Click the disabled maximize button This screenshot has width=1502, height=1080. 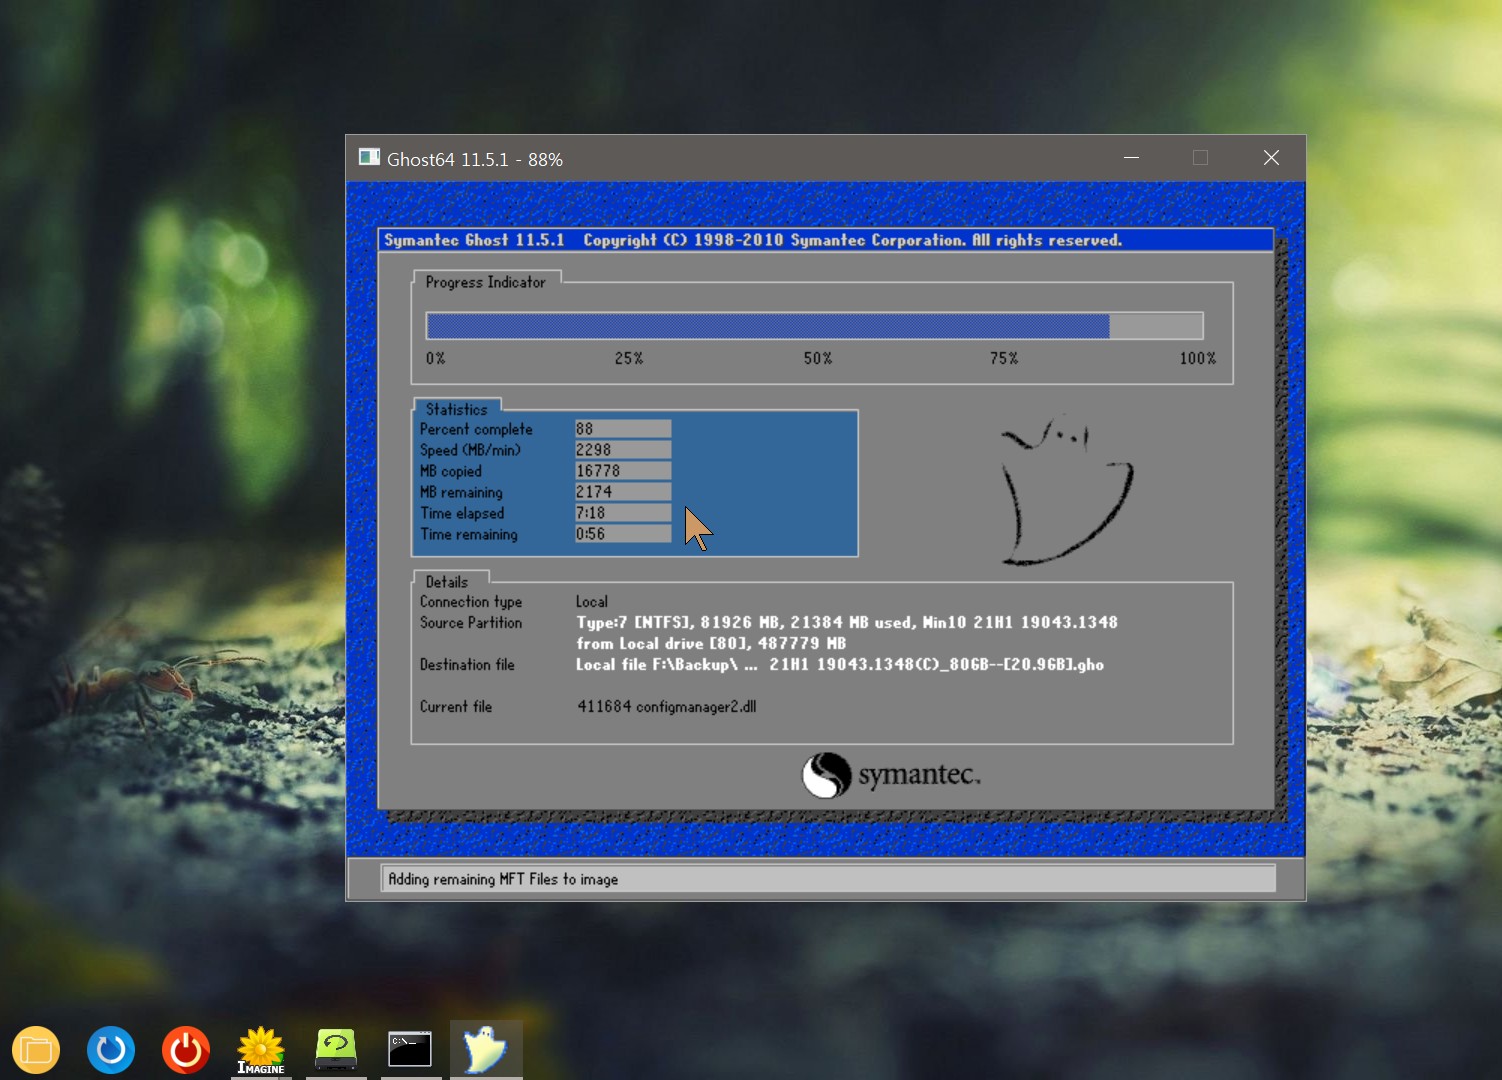click(1200, 158)
